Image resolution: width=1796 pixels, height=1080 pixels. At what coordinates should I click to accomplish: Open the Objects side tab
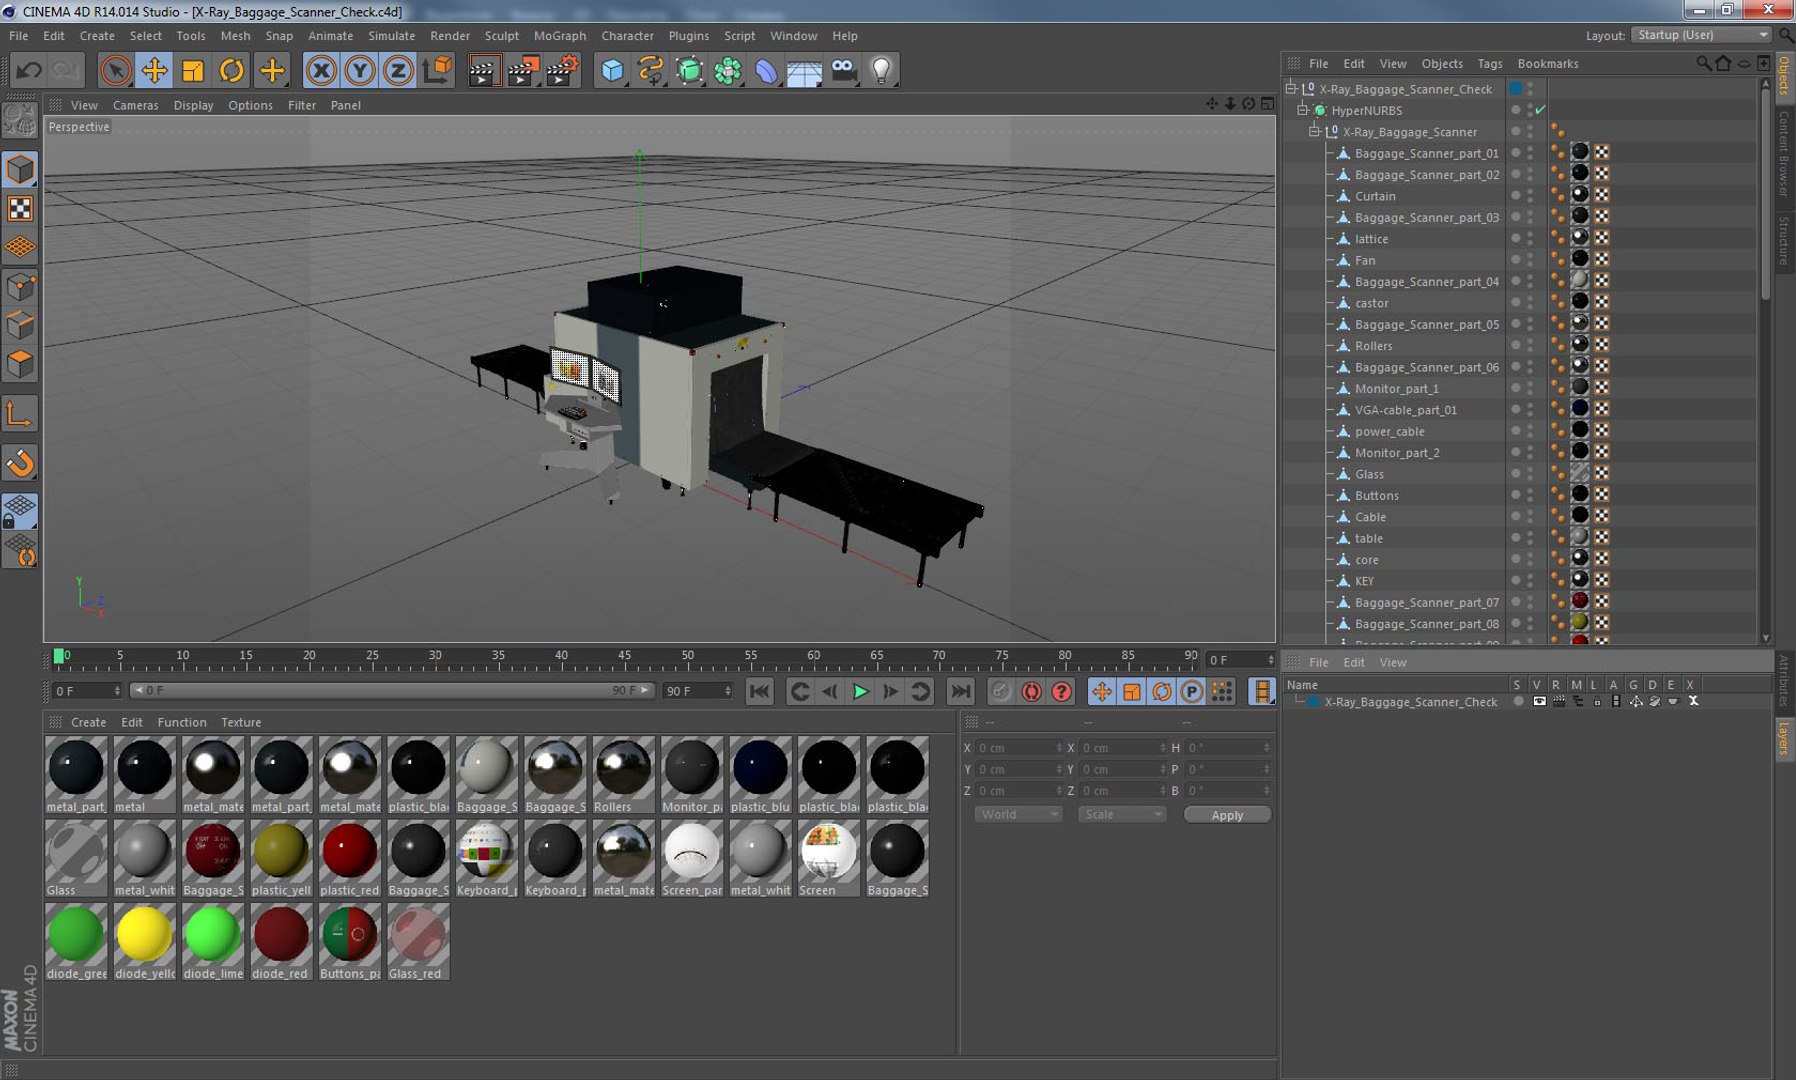(x=1784, y=74)
